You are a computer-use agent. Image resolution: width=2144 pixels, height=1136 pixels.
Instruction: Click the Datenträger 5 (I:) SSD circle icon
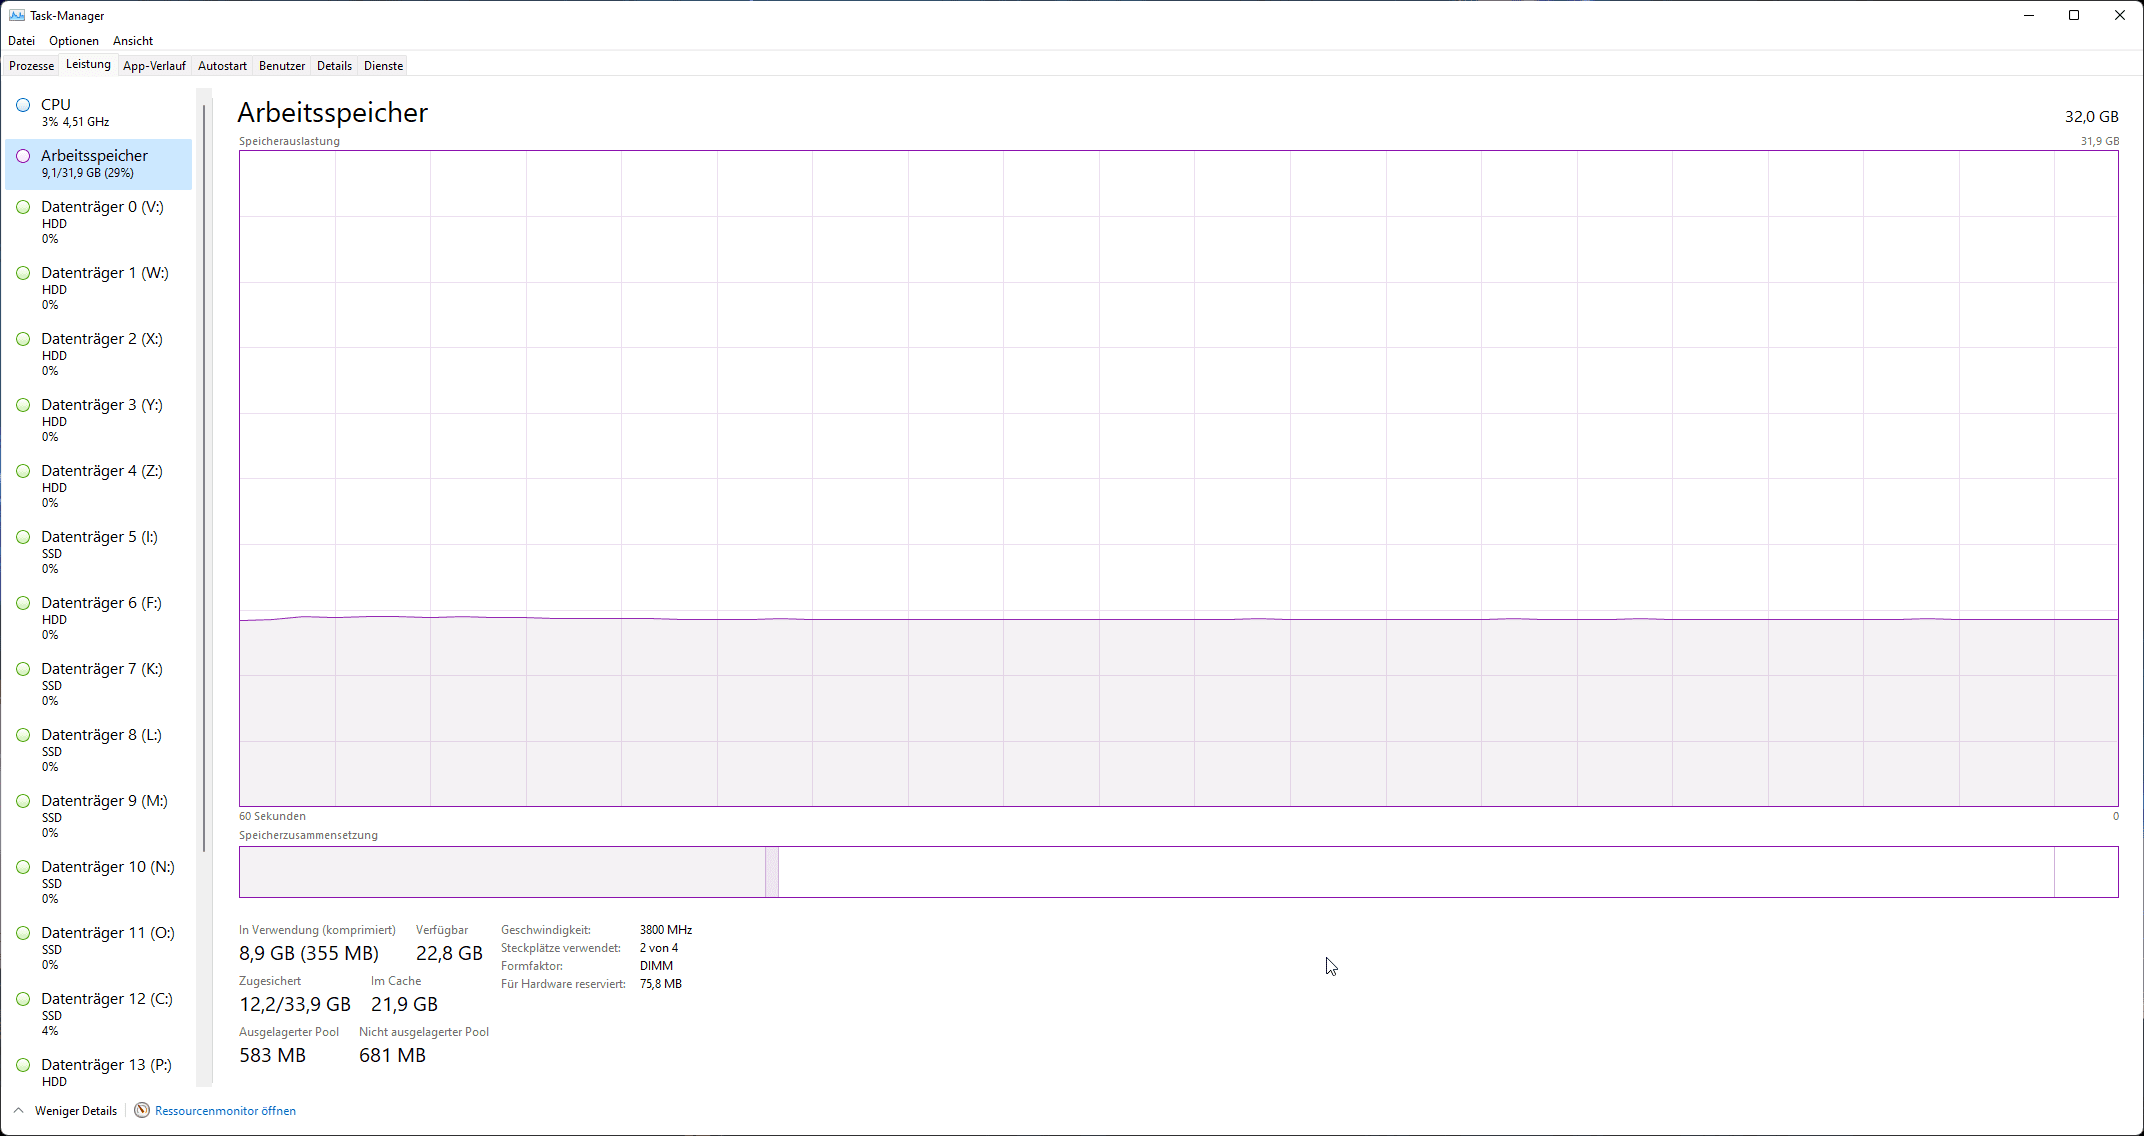pyautogui.click(x=23, y=537)
